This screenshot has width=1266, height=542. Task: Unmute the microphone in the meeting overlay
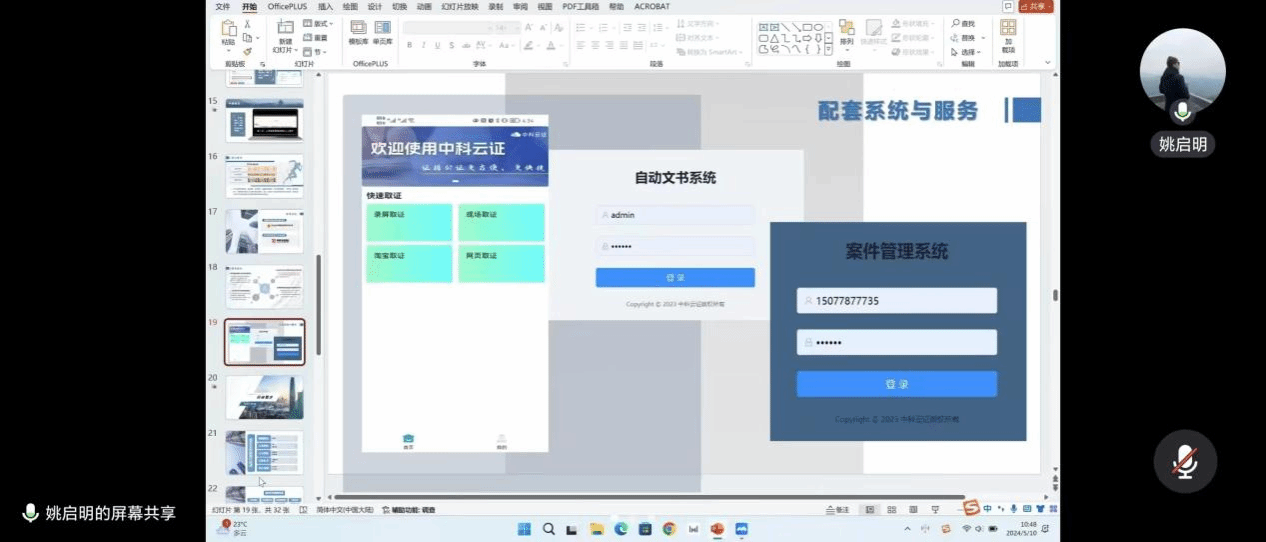1185,462
